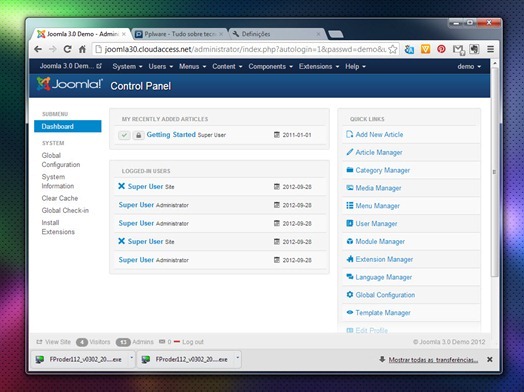Click the envelope messages icon in footer
The height and width of the screenshot is (392, 524).
pos(162,342)
